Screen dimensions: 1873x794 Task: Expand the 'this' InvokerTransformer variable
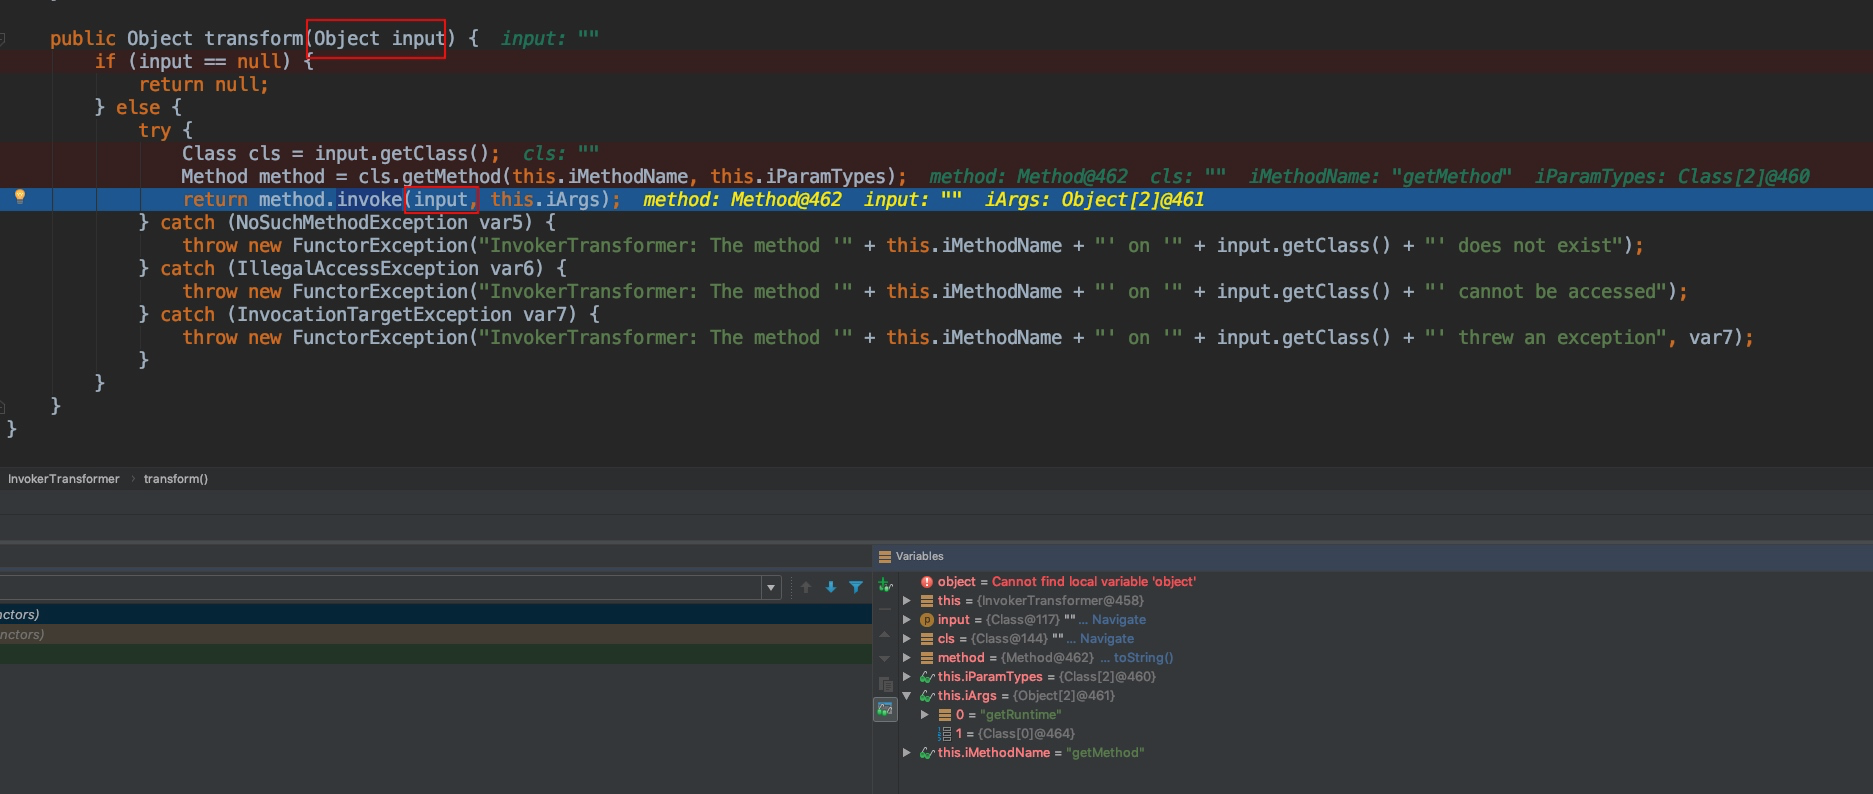point(907,601)
